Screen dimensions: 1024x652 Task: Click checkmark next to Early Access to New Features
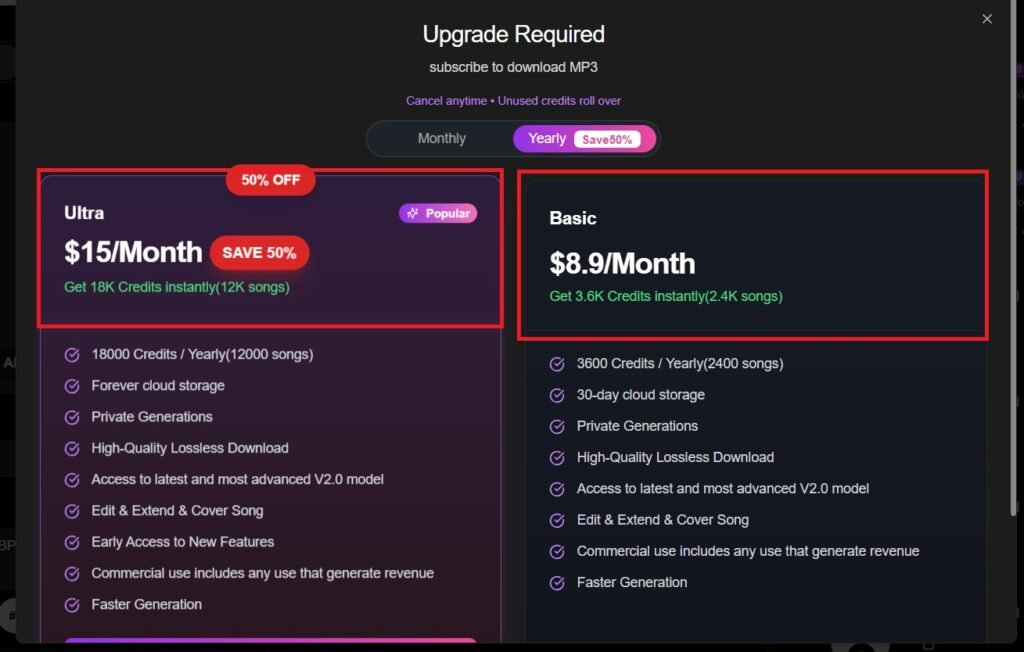coord(72,542)
